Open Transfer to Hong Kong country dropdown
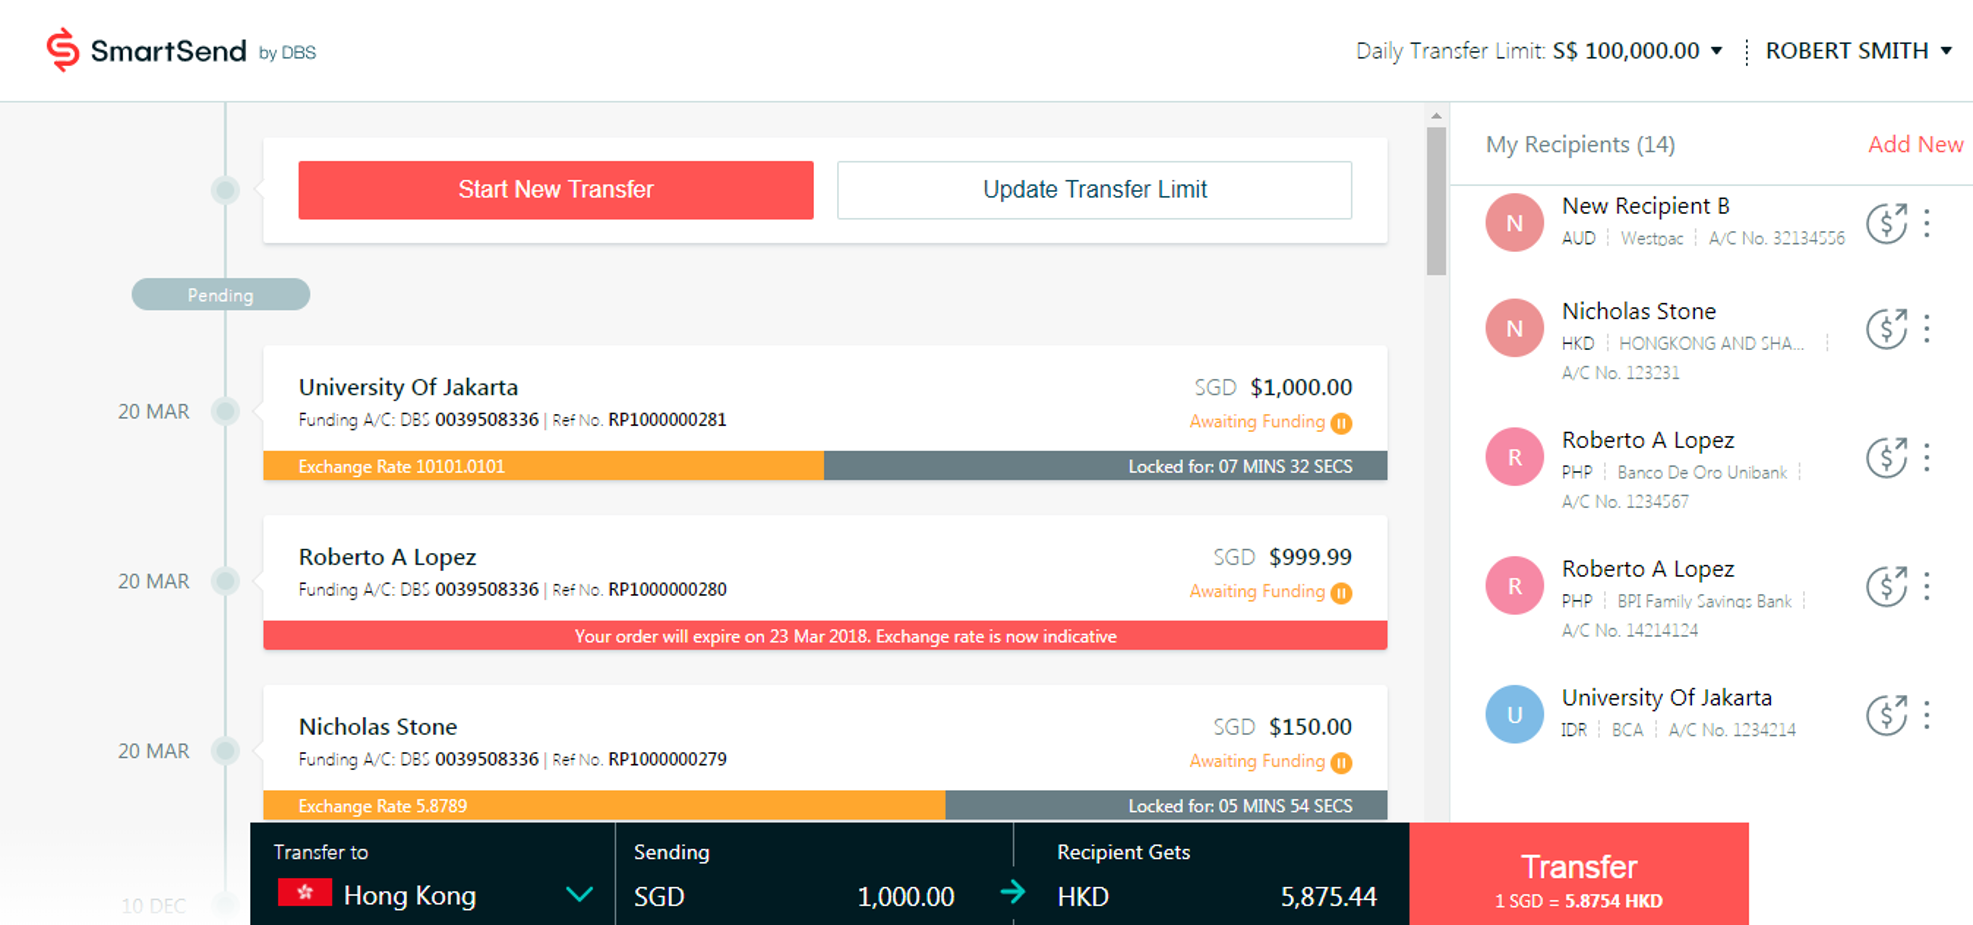1973x925 pixels. [x=435, y=894]
